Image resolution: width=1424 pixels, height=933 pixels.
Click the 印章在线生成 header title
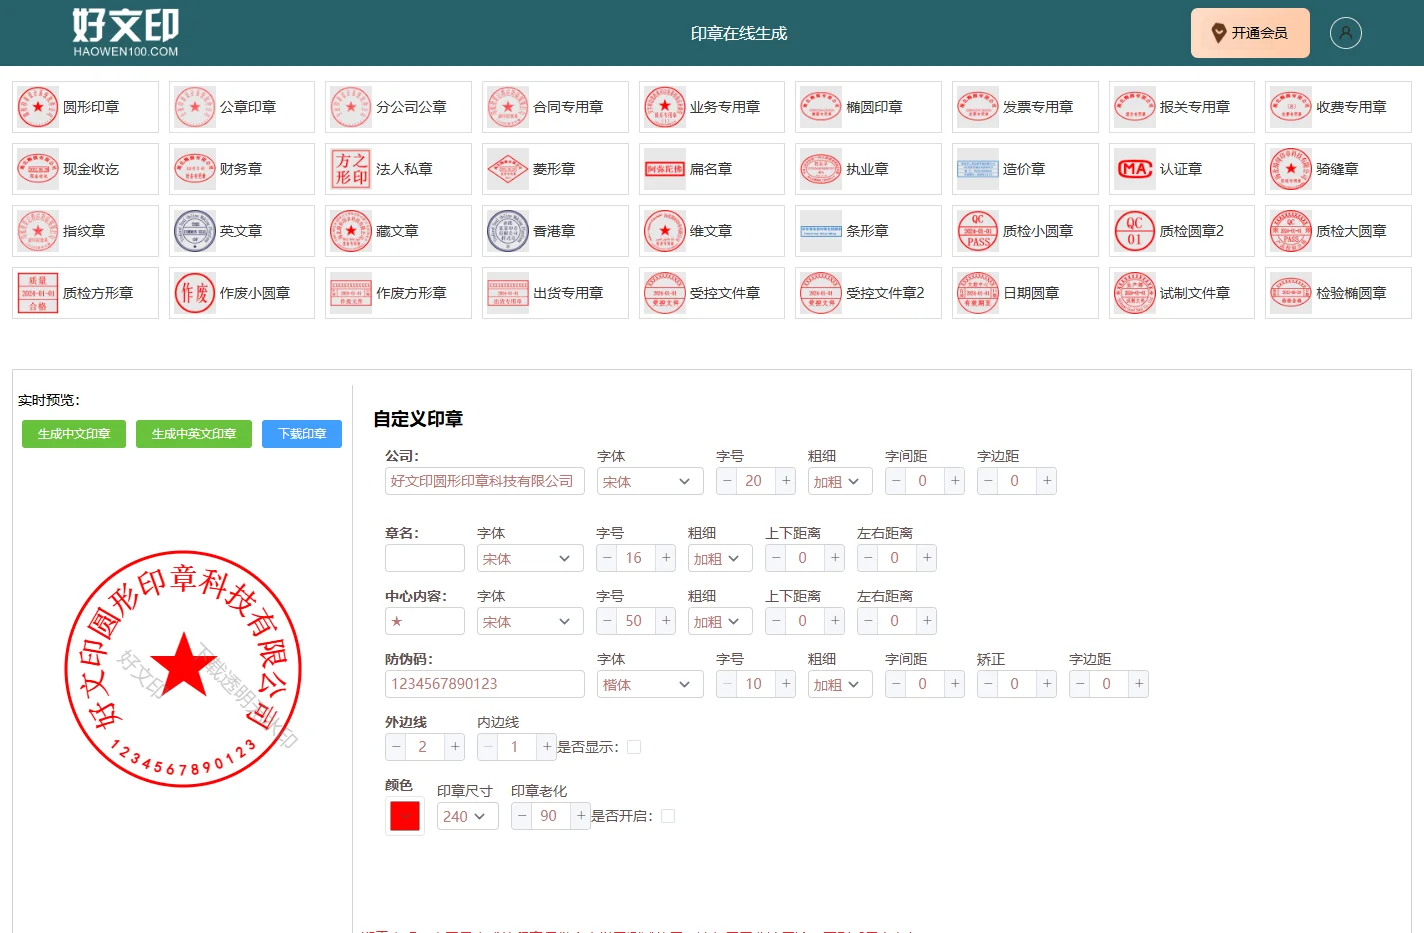click(x=739, y=33)
